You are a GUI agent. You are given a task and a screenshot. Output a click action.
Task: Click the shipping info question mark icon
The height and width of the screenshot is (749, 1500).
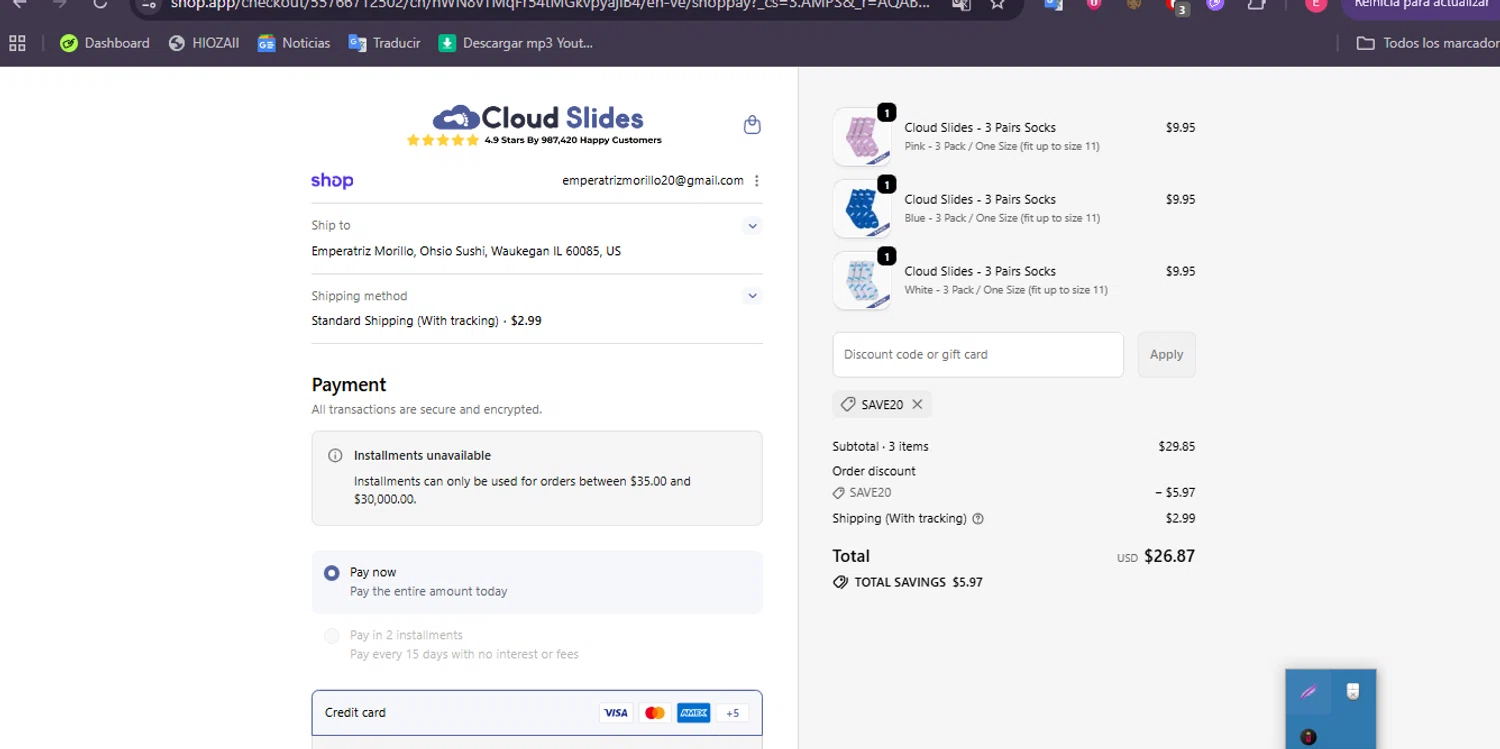(978, 519)
